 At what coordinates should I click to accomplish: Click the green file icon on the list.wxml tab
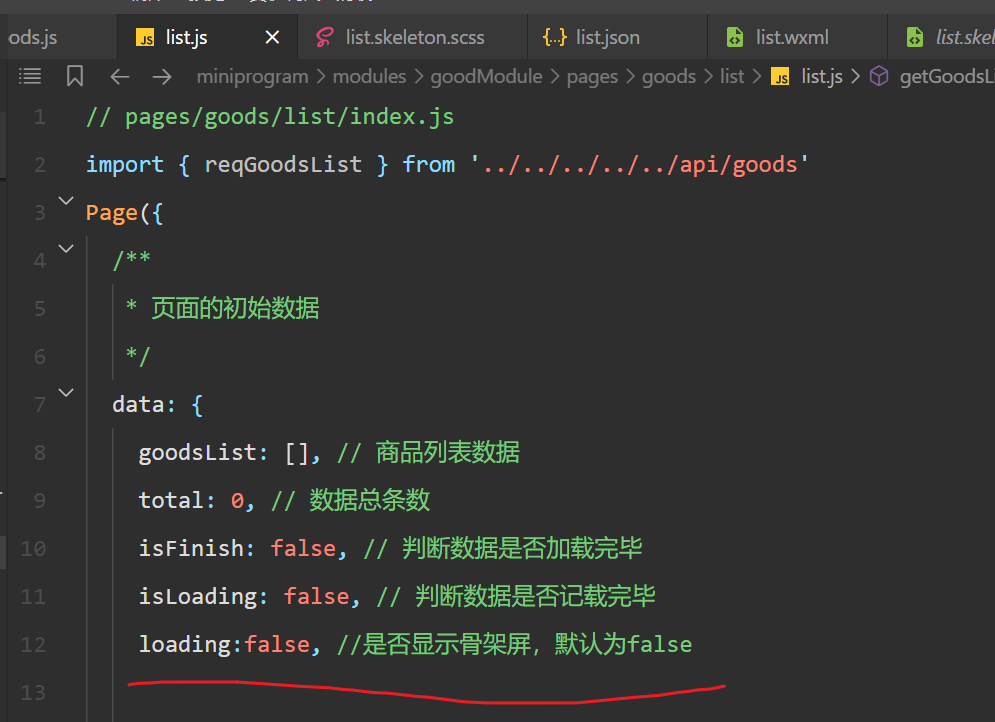point(735,38)
